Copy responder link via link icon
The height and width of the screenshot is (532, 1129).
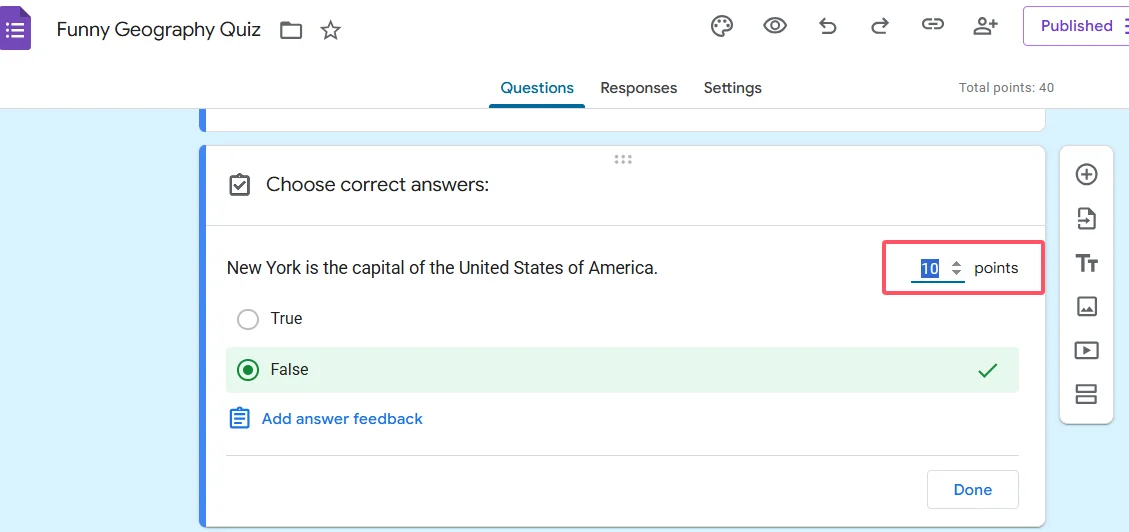(933, 27)
